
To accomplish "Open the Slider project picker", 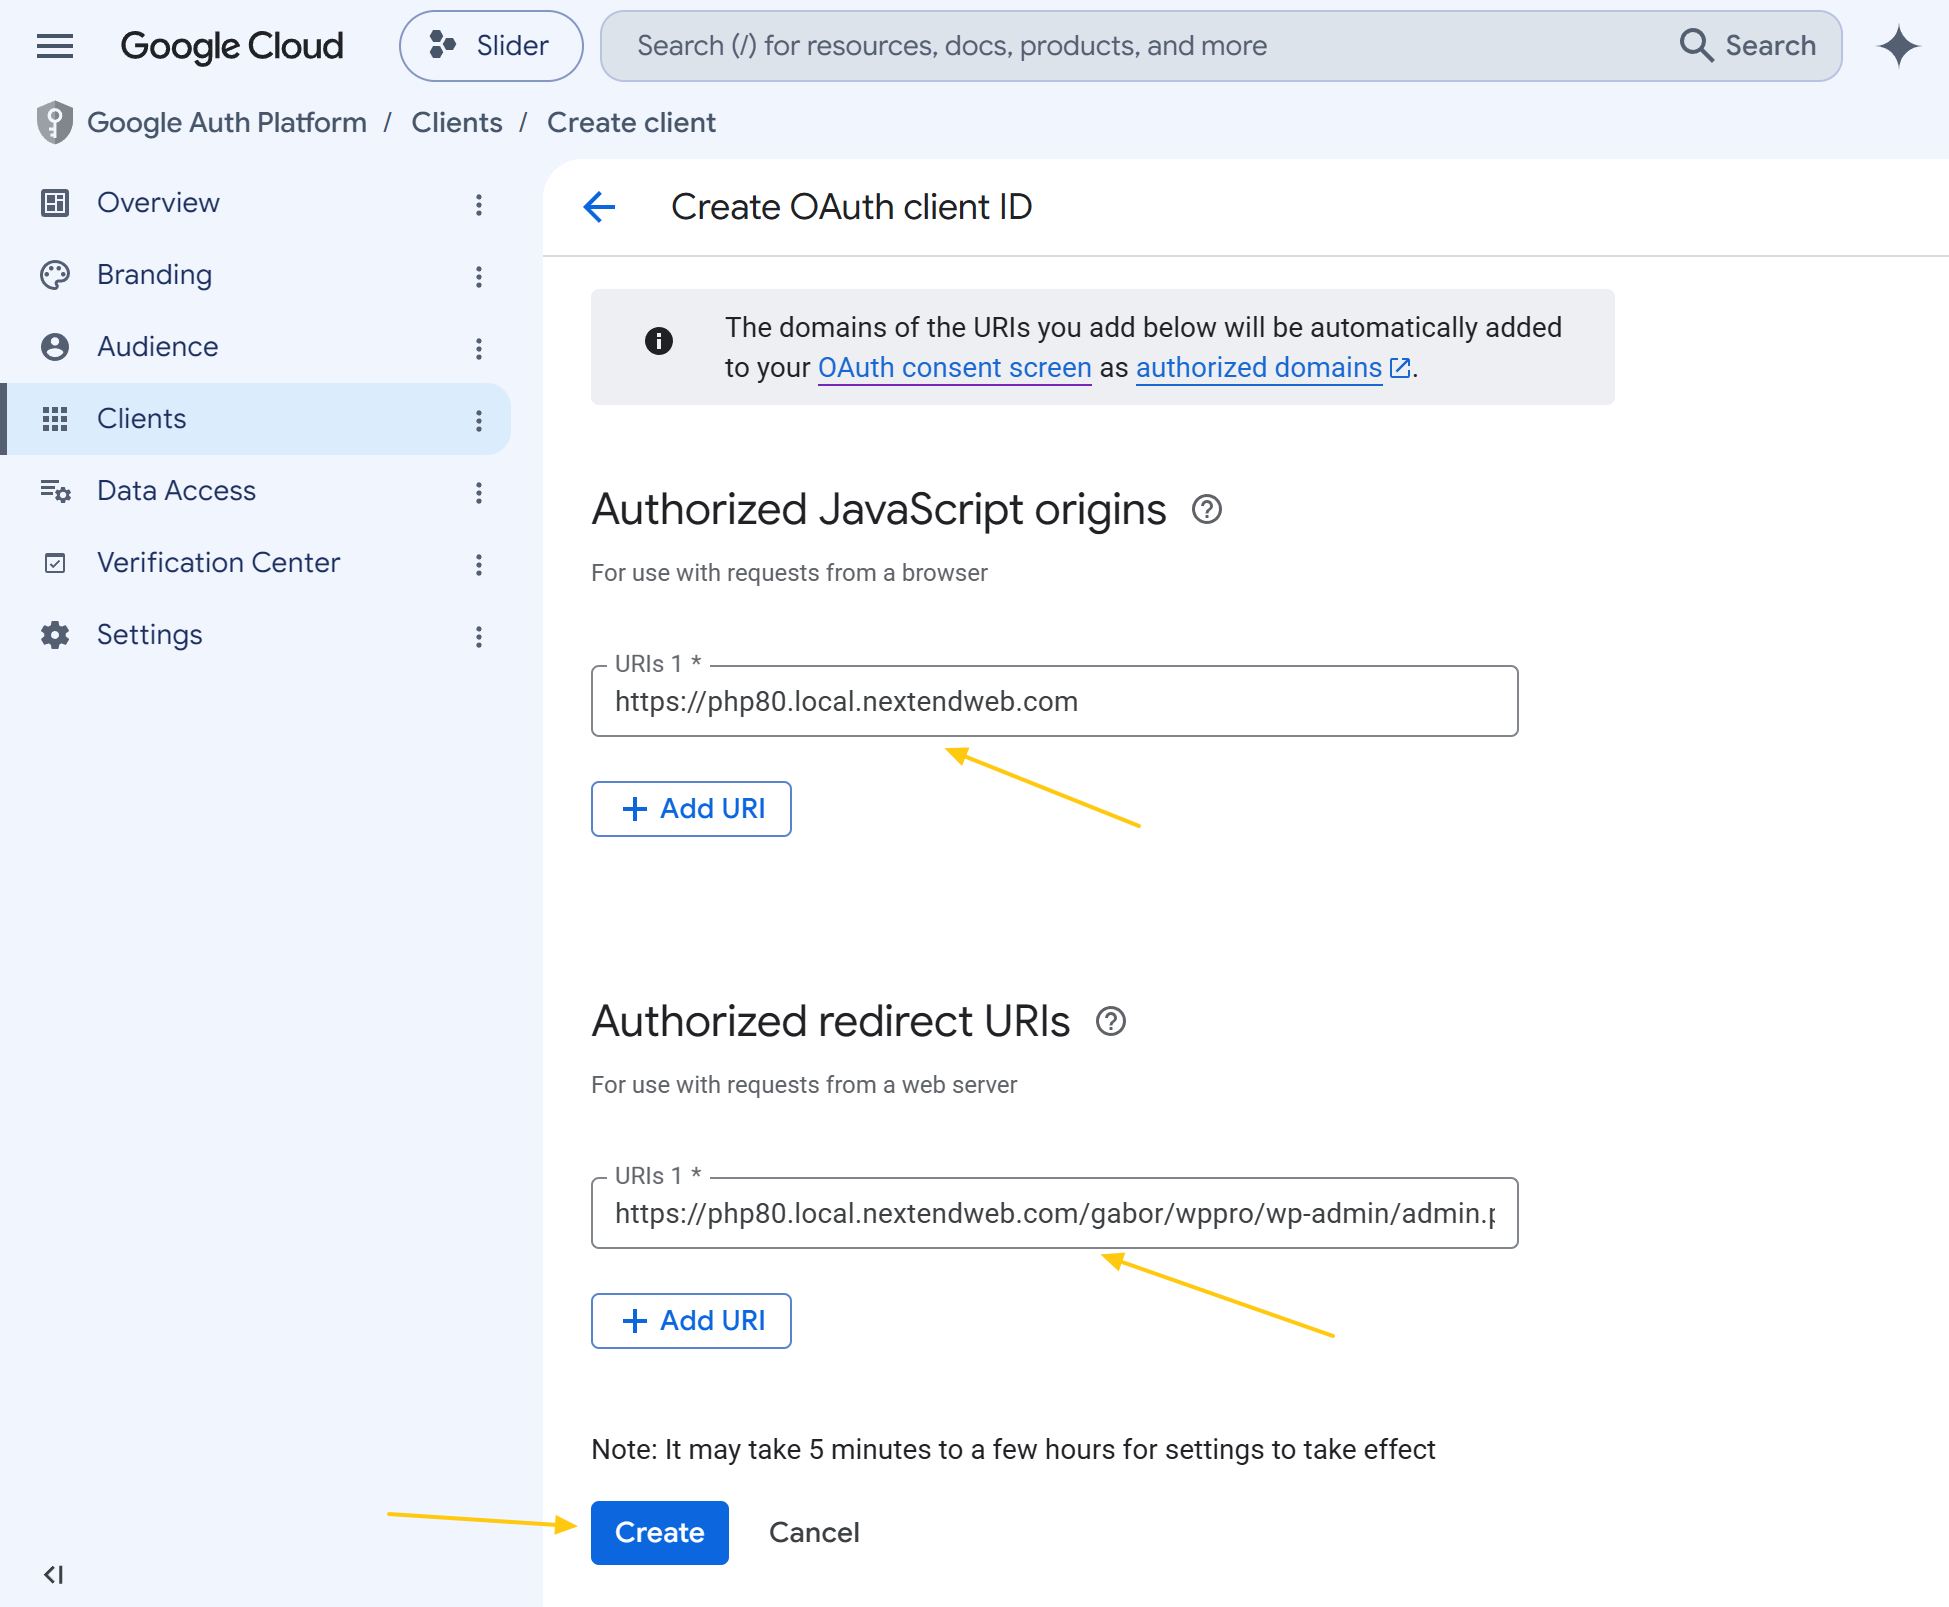I will pyautogui.click(x=491, y=46).
